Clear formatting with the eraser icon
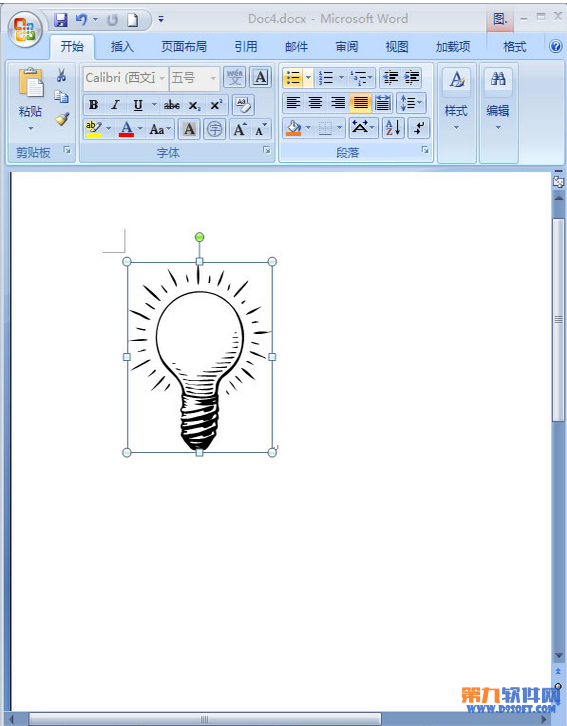The image size is (567, 726). coord(243,105)
